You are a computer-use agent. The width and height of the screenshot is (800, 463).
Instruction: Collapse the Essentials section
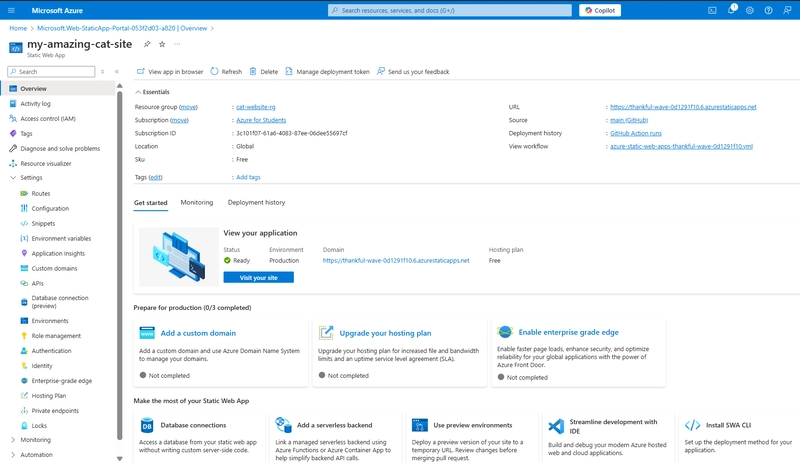pyautogui.click(x=152, y=92)
